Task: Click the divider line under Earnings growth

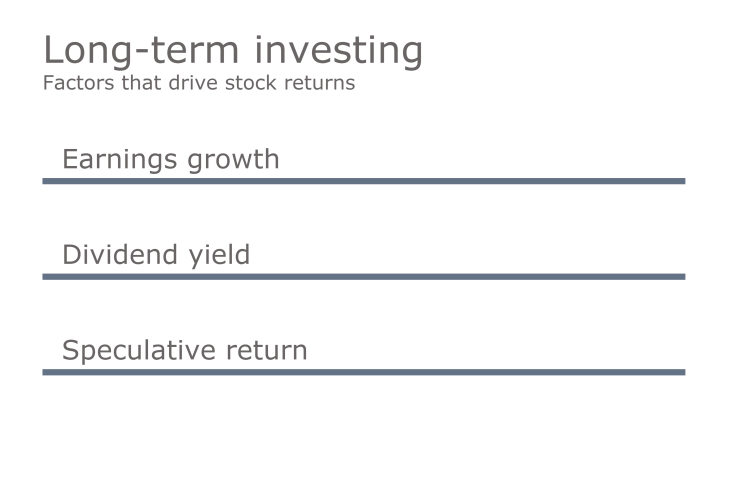Action: [363, 181]
